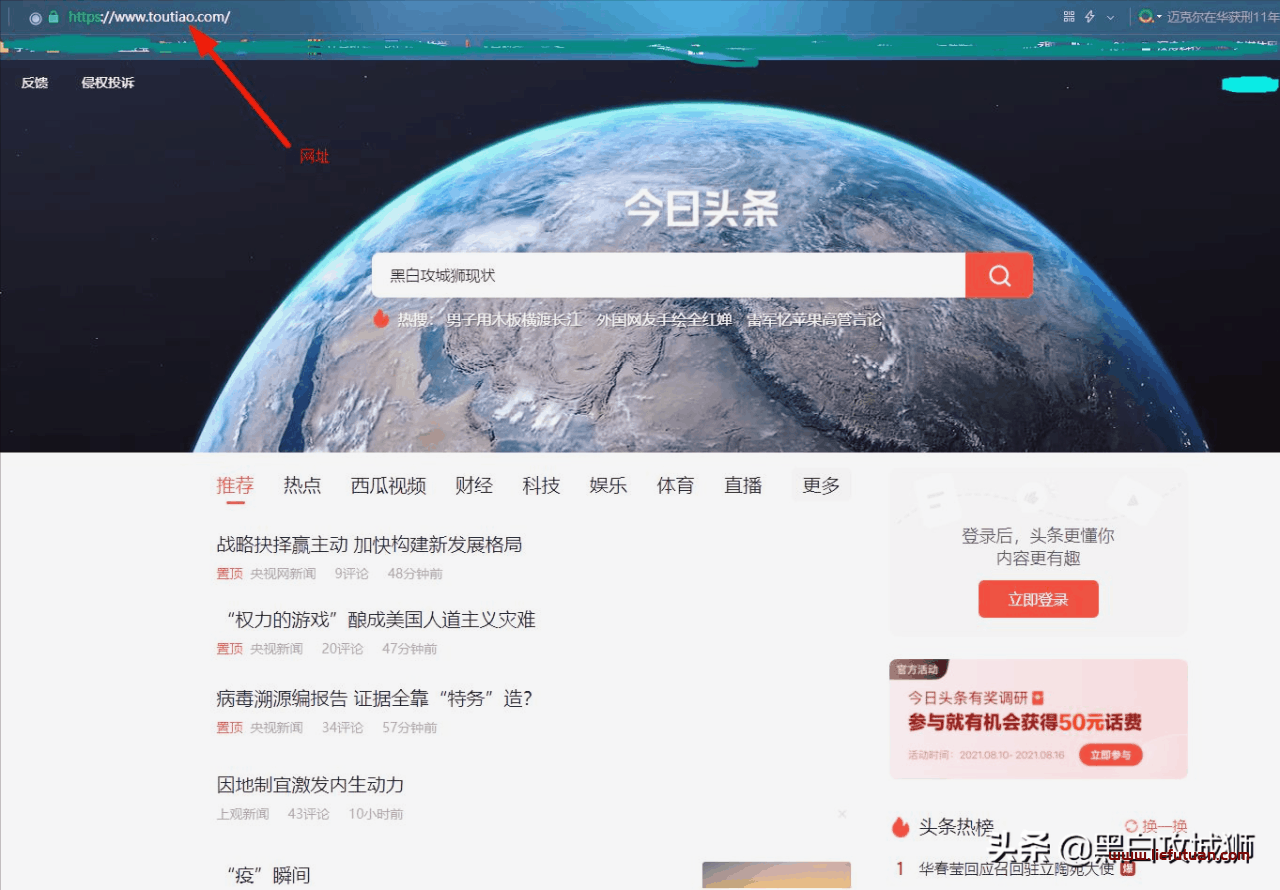Image resolution: width=1280 pixels, height=890 pixels.
Task: Open the 反馈 feedback link
Action: [x=35, y=83]
